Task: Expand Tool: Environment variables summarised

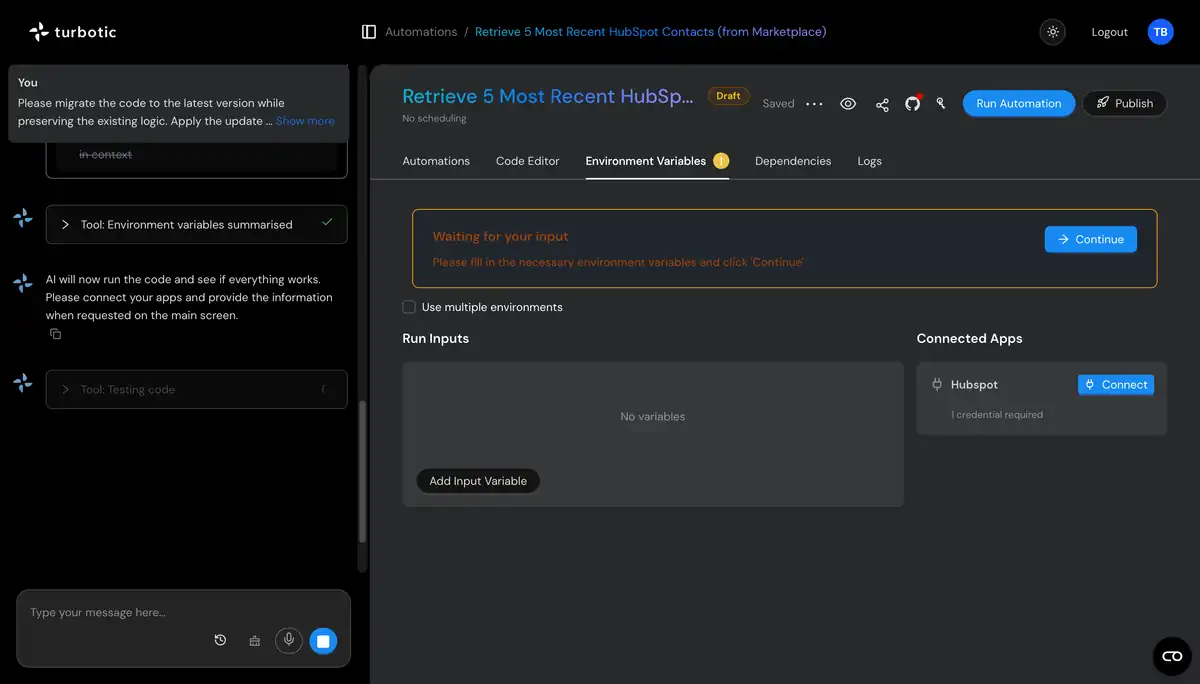Action: coord(66,225)
